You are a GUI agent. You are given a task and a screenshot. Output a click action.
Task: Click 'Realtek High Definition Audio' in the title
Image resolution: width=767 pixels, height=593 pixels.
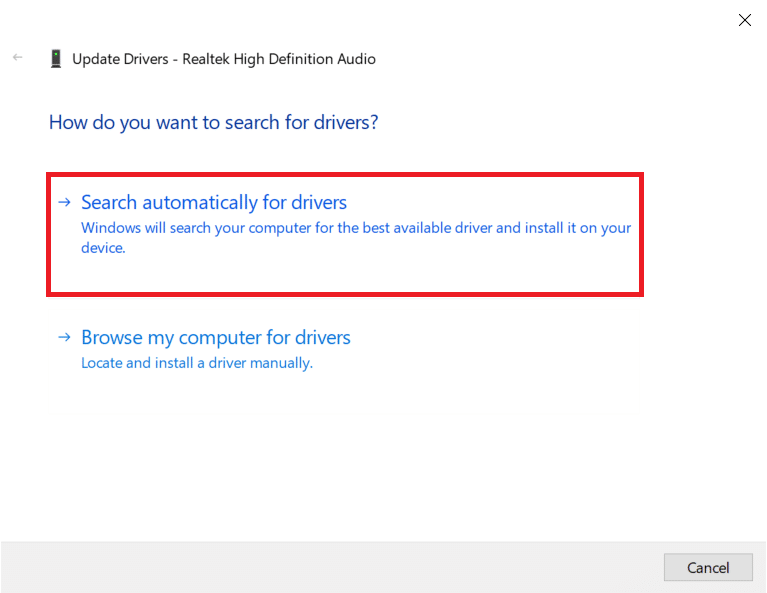point(279,59)
